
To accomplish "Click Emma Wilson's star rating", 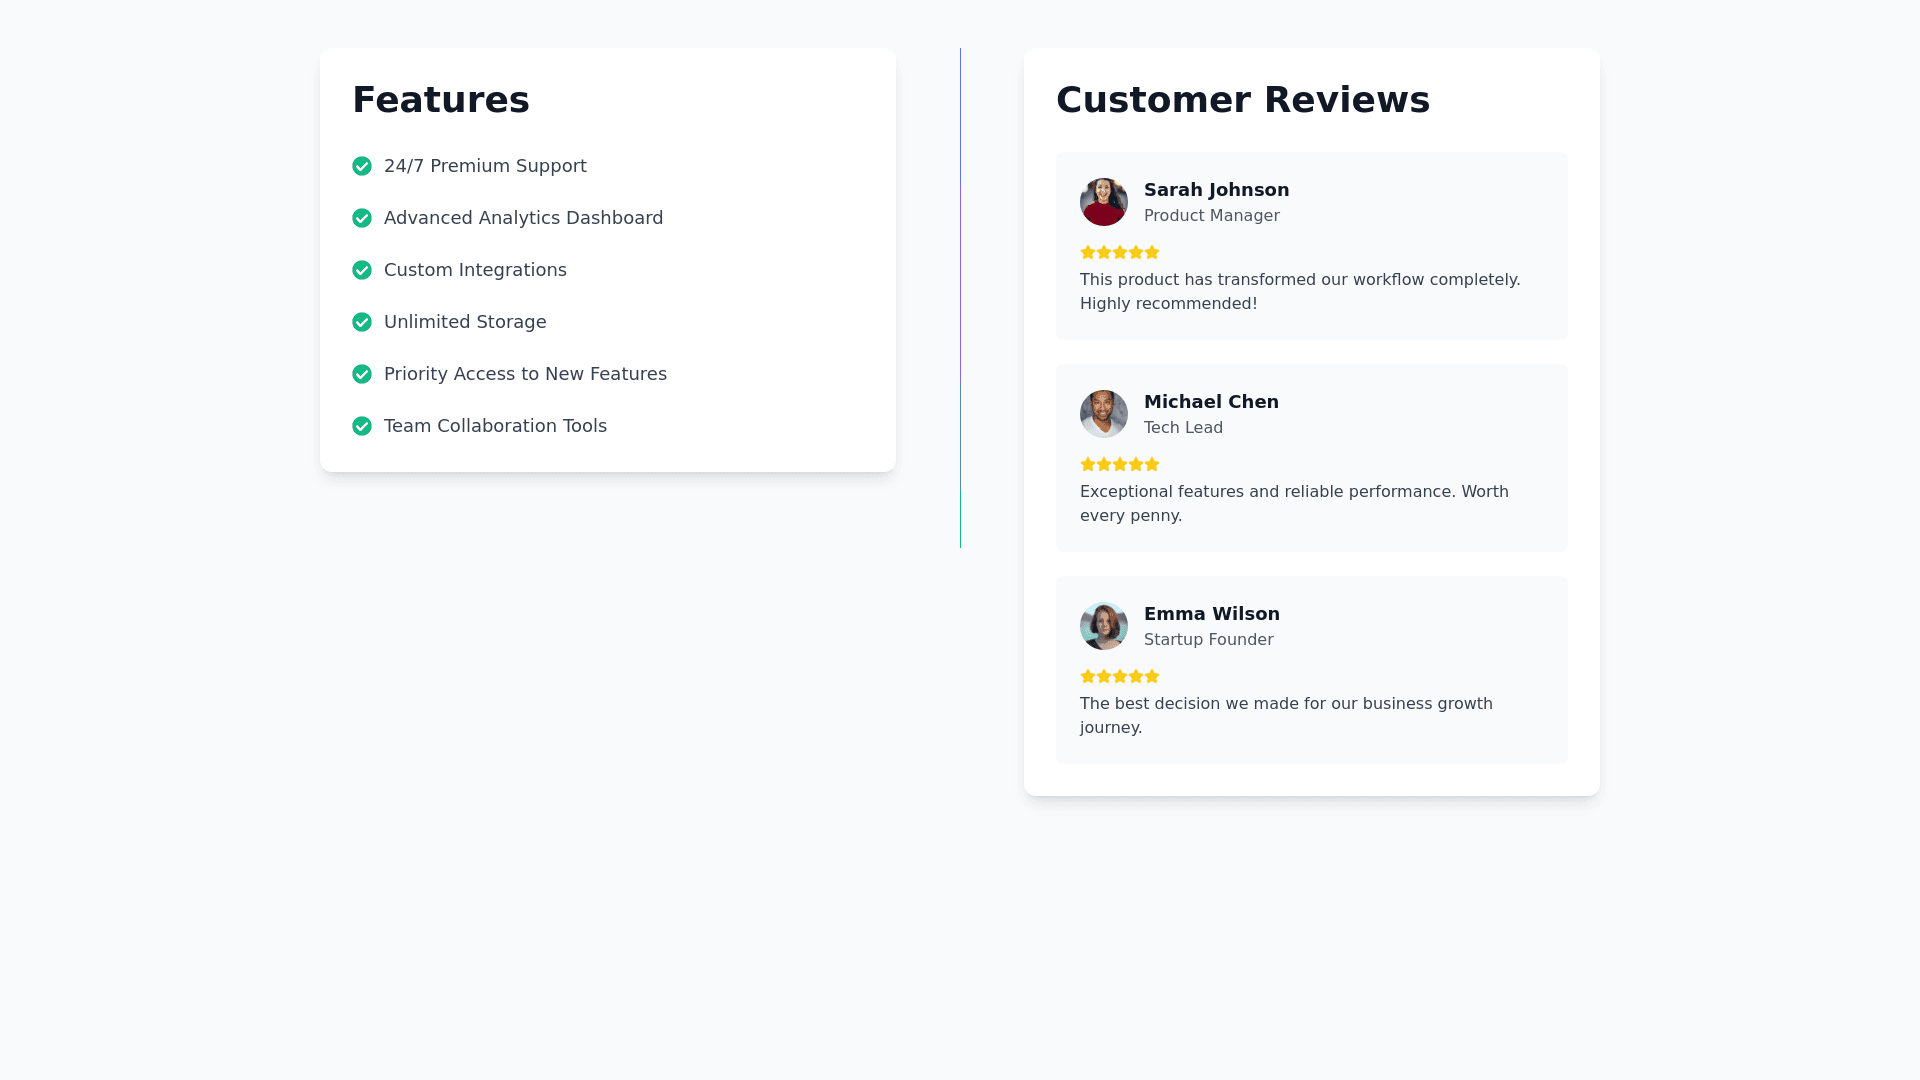I will click(x=1120, y=676).
